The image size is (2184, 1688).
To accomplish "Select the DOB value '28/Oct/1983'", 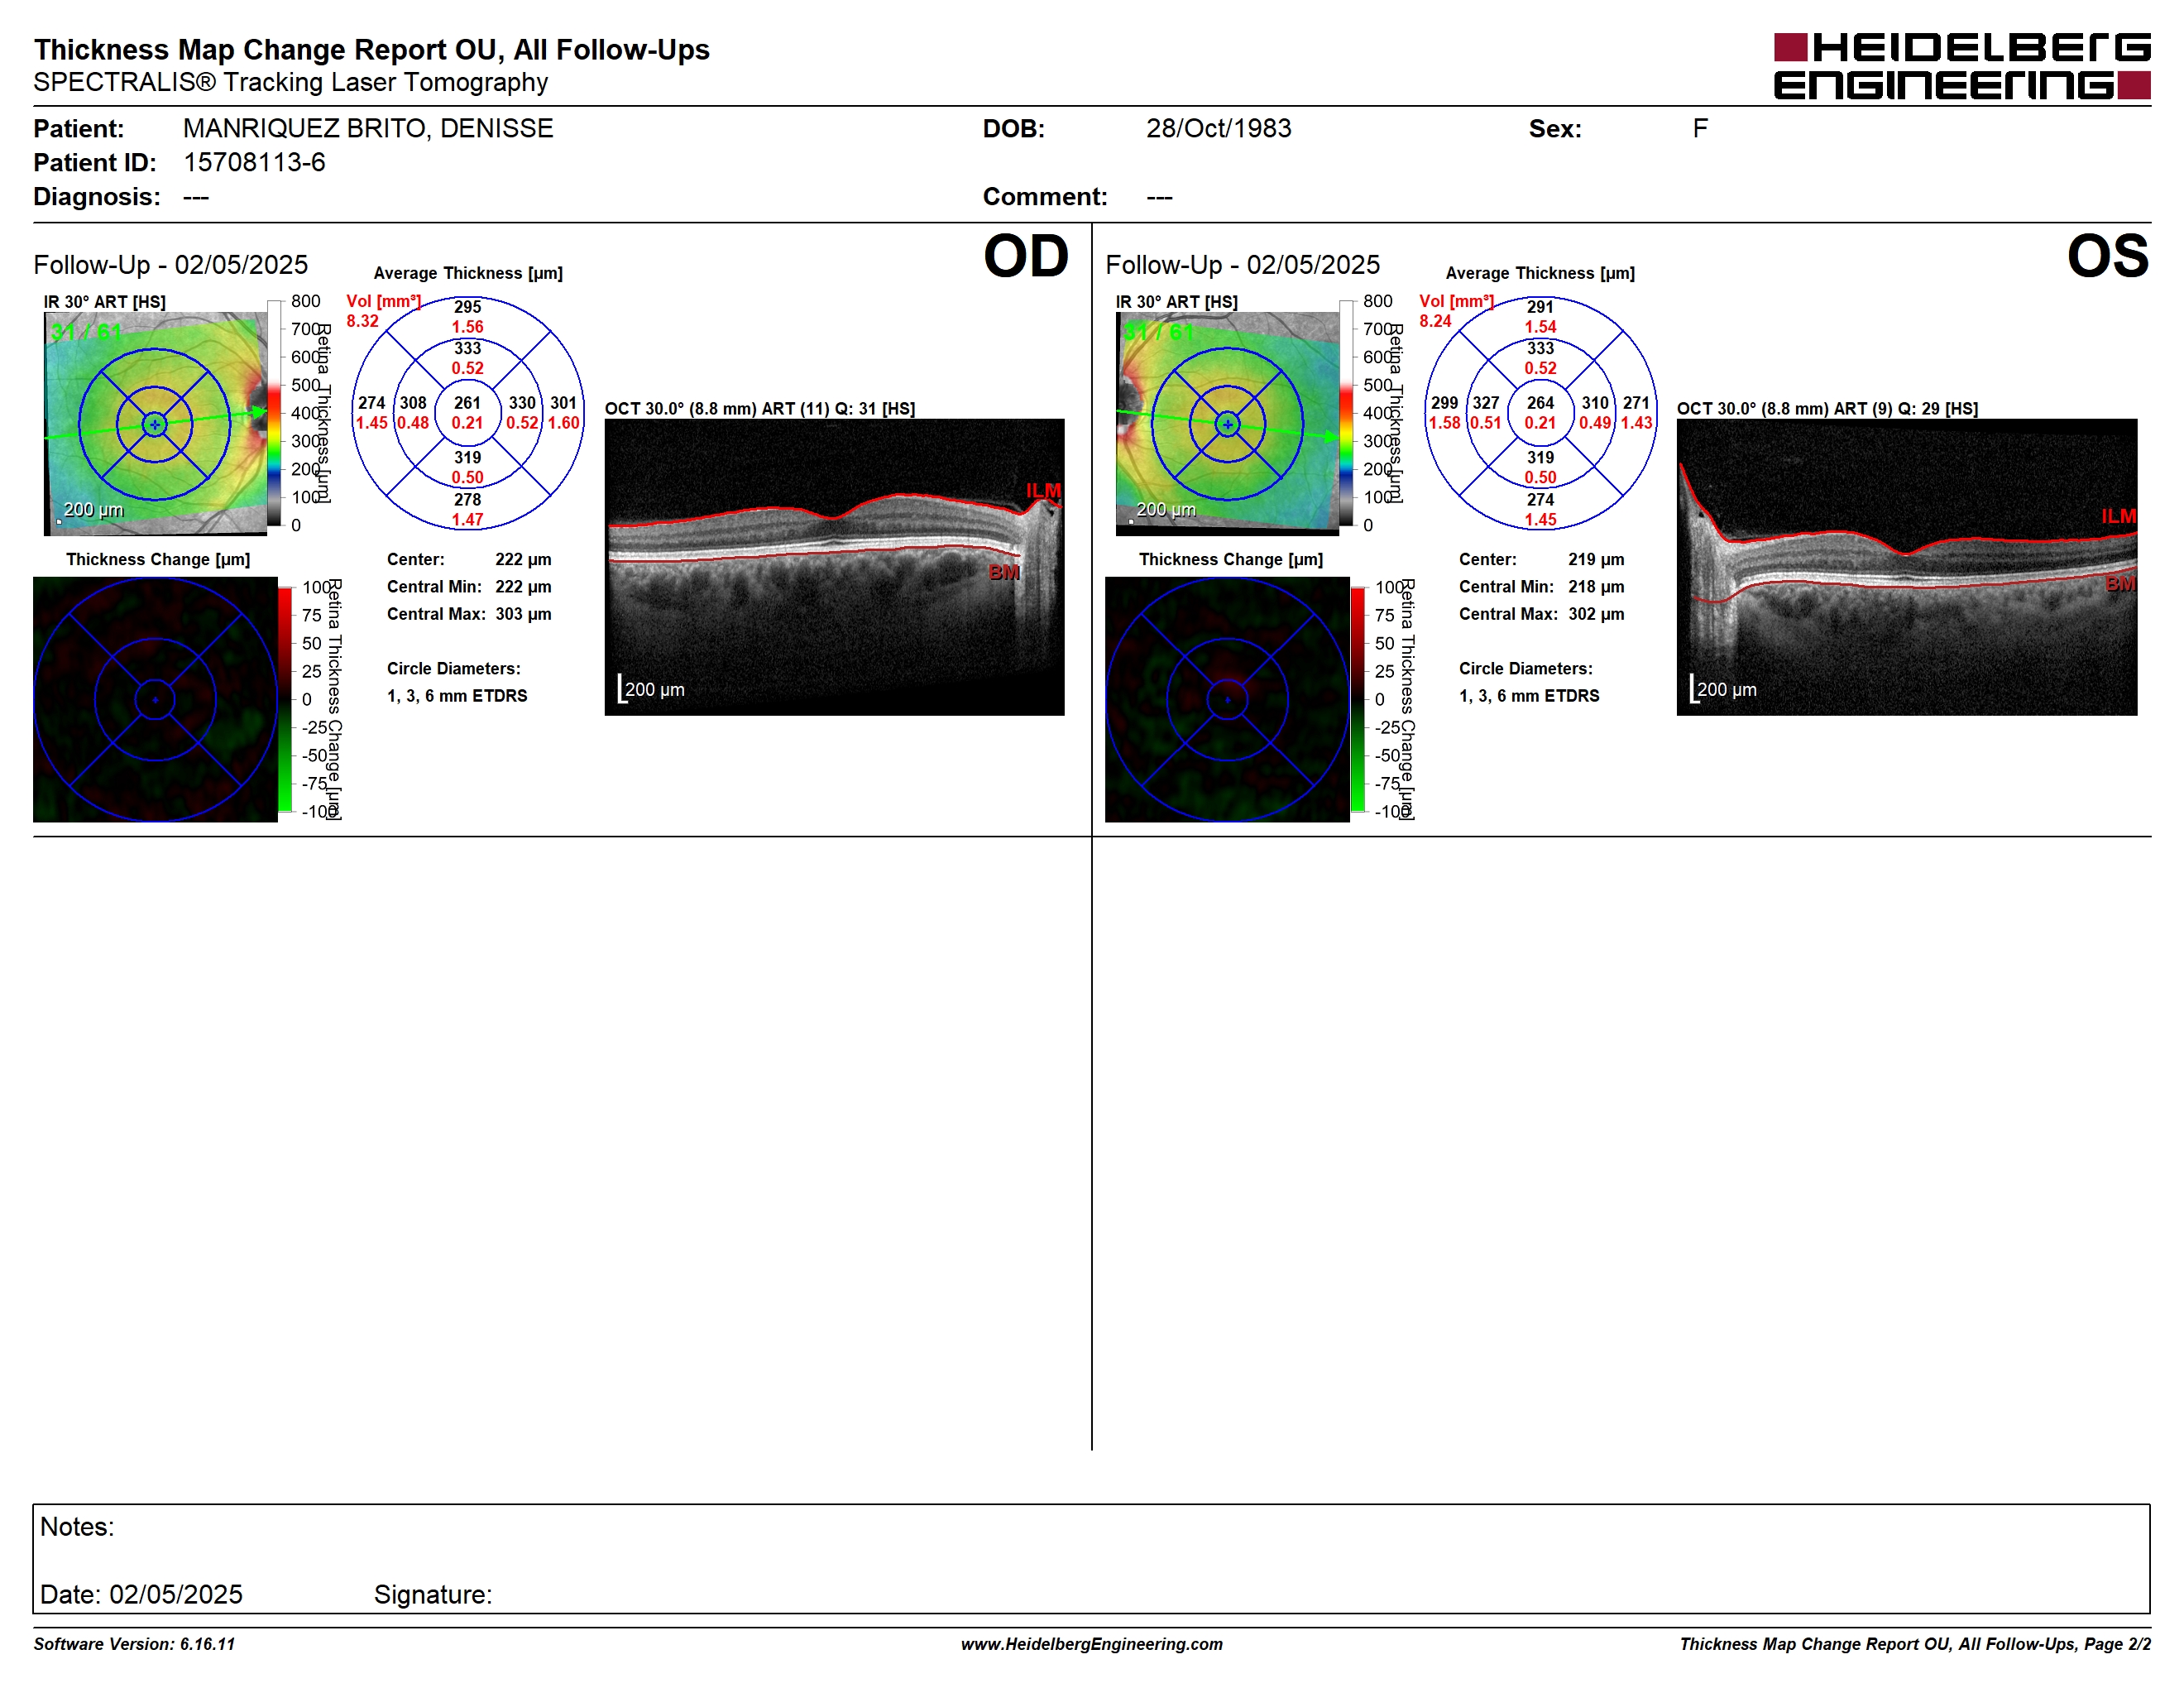I will [x=1218, y=128].
